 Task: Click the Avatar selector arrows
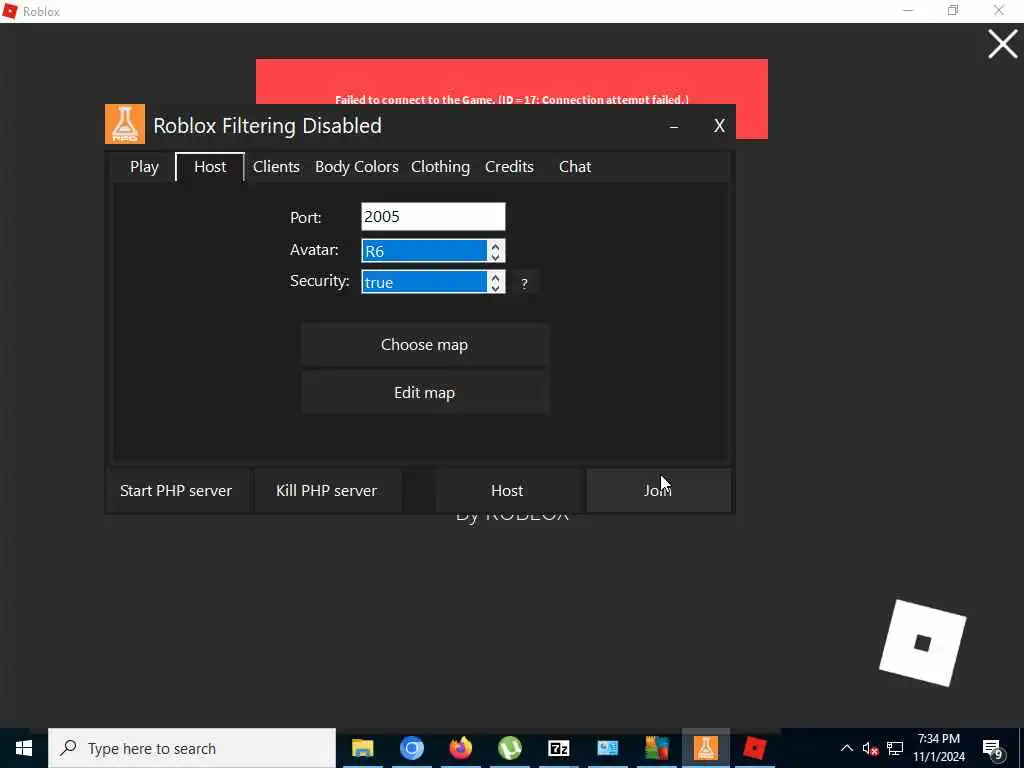[496, 251]
